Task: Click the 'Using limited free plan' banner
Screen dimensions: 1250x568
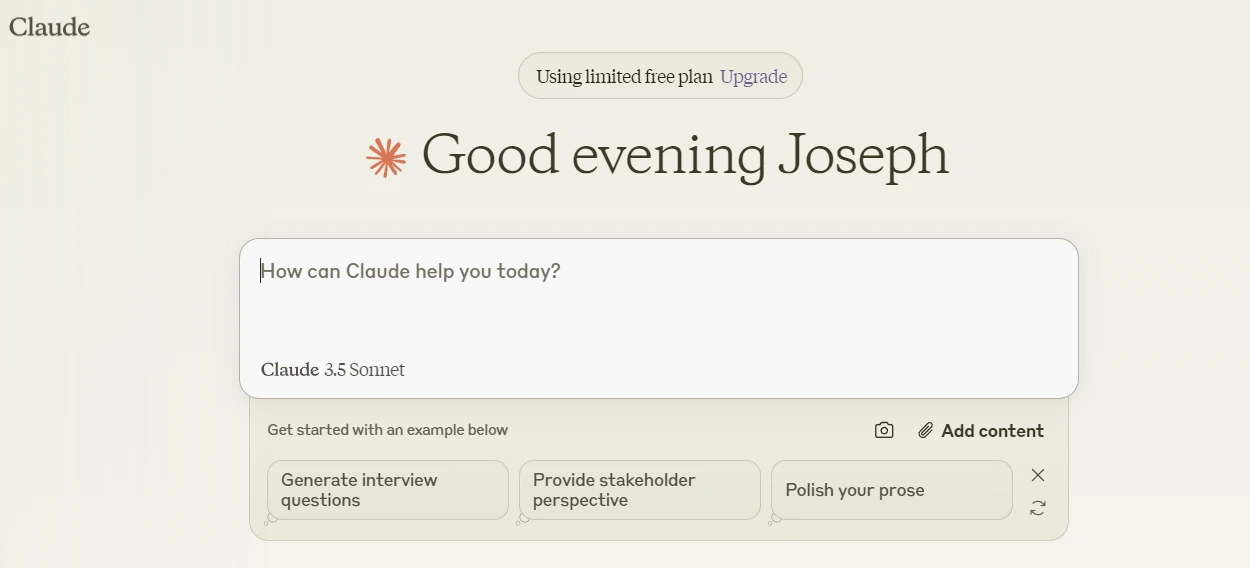Action: click(x=624, y=77)
